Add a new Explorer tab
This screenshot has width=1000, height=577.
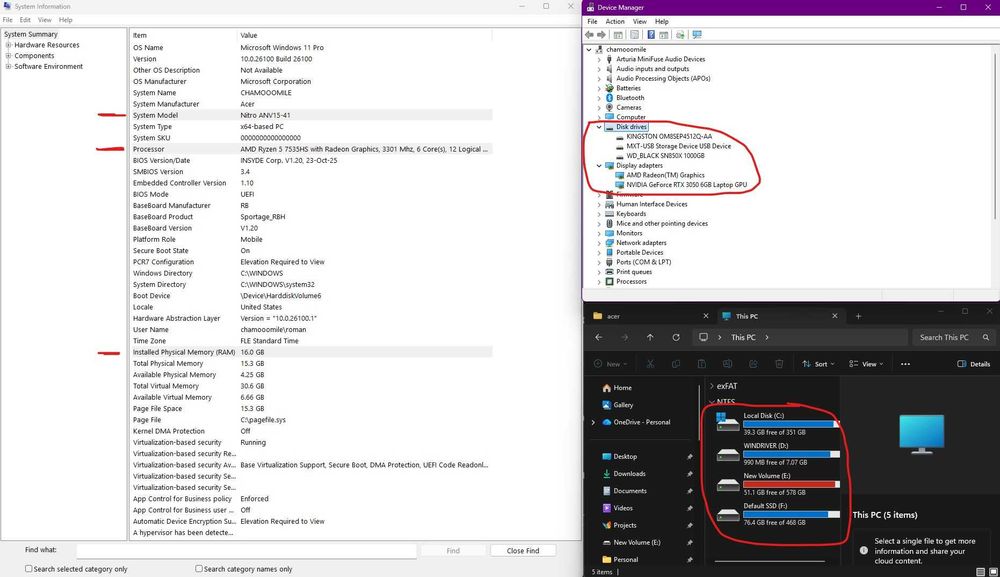858,316
